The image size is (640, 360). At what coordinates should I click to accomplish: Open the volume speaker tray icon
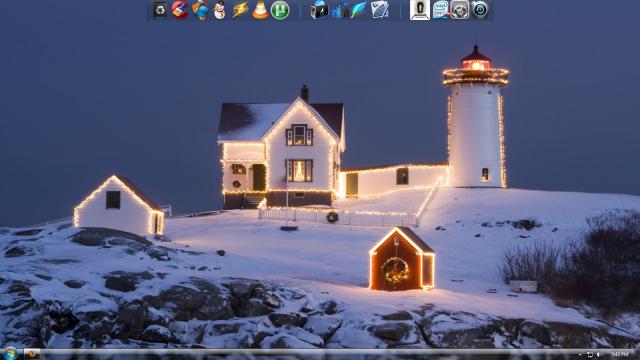(x=598, y=354)
